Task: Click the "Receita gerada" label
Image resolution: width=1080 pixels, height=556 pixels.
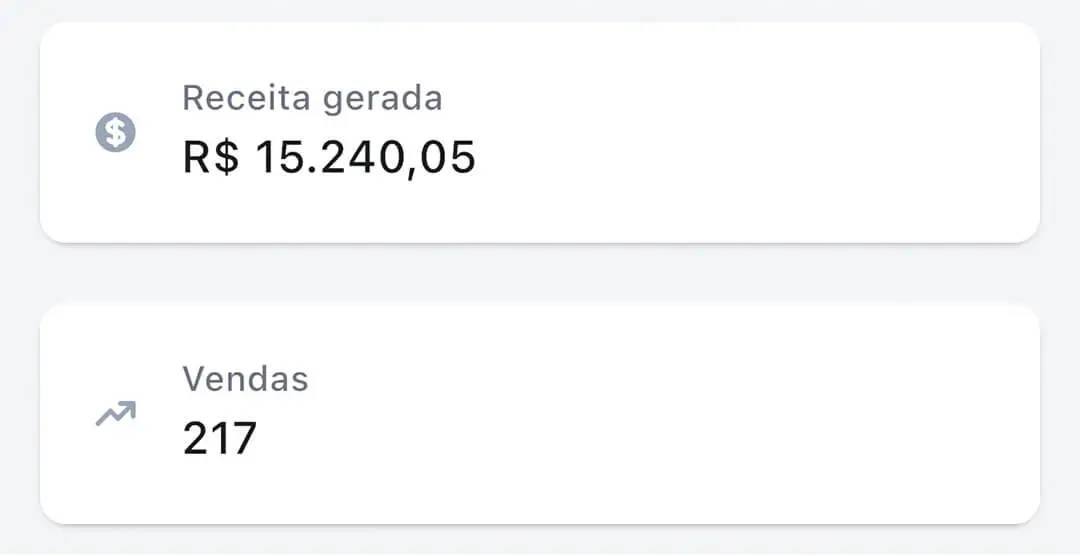Action: click(x=312, y=98)
